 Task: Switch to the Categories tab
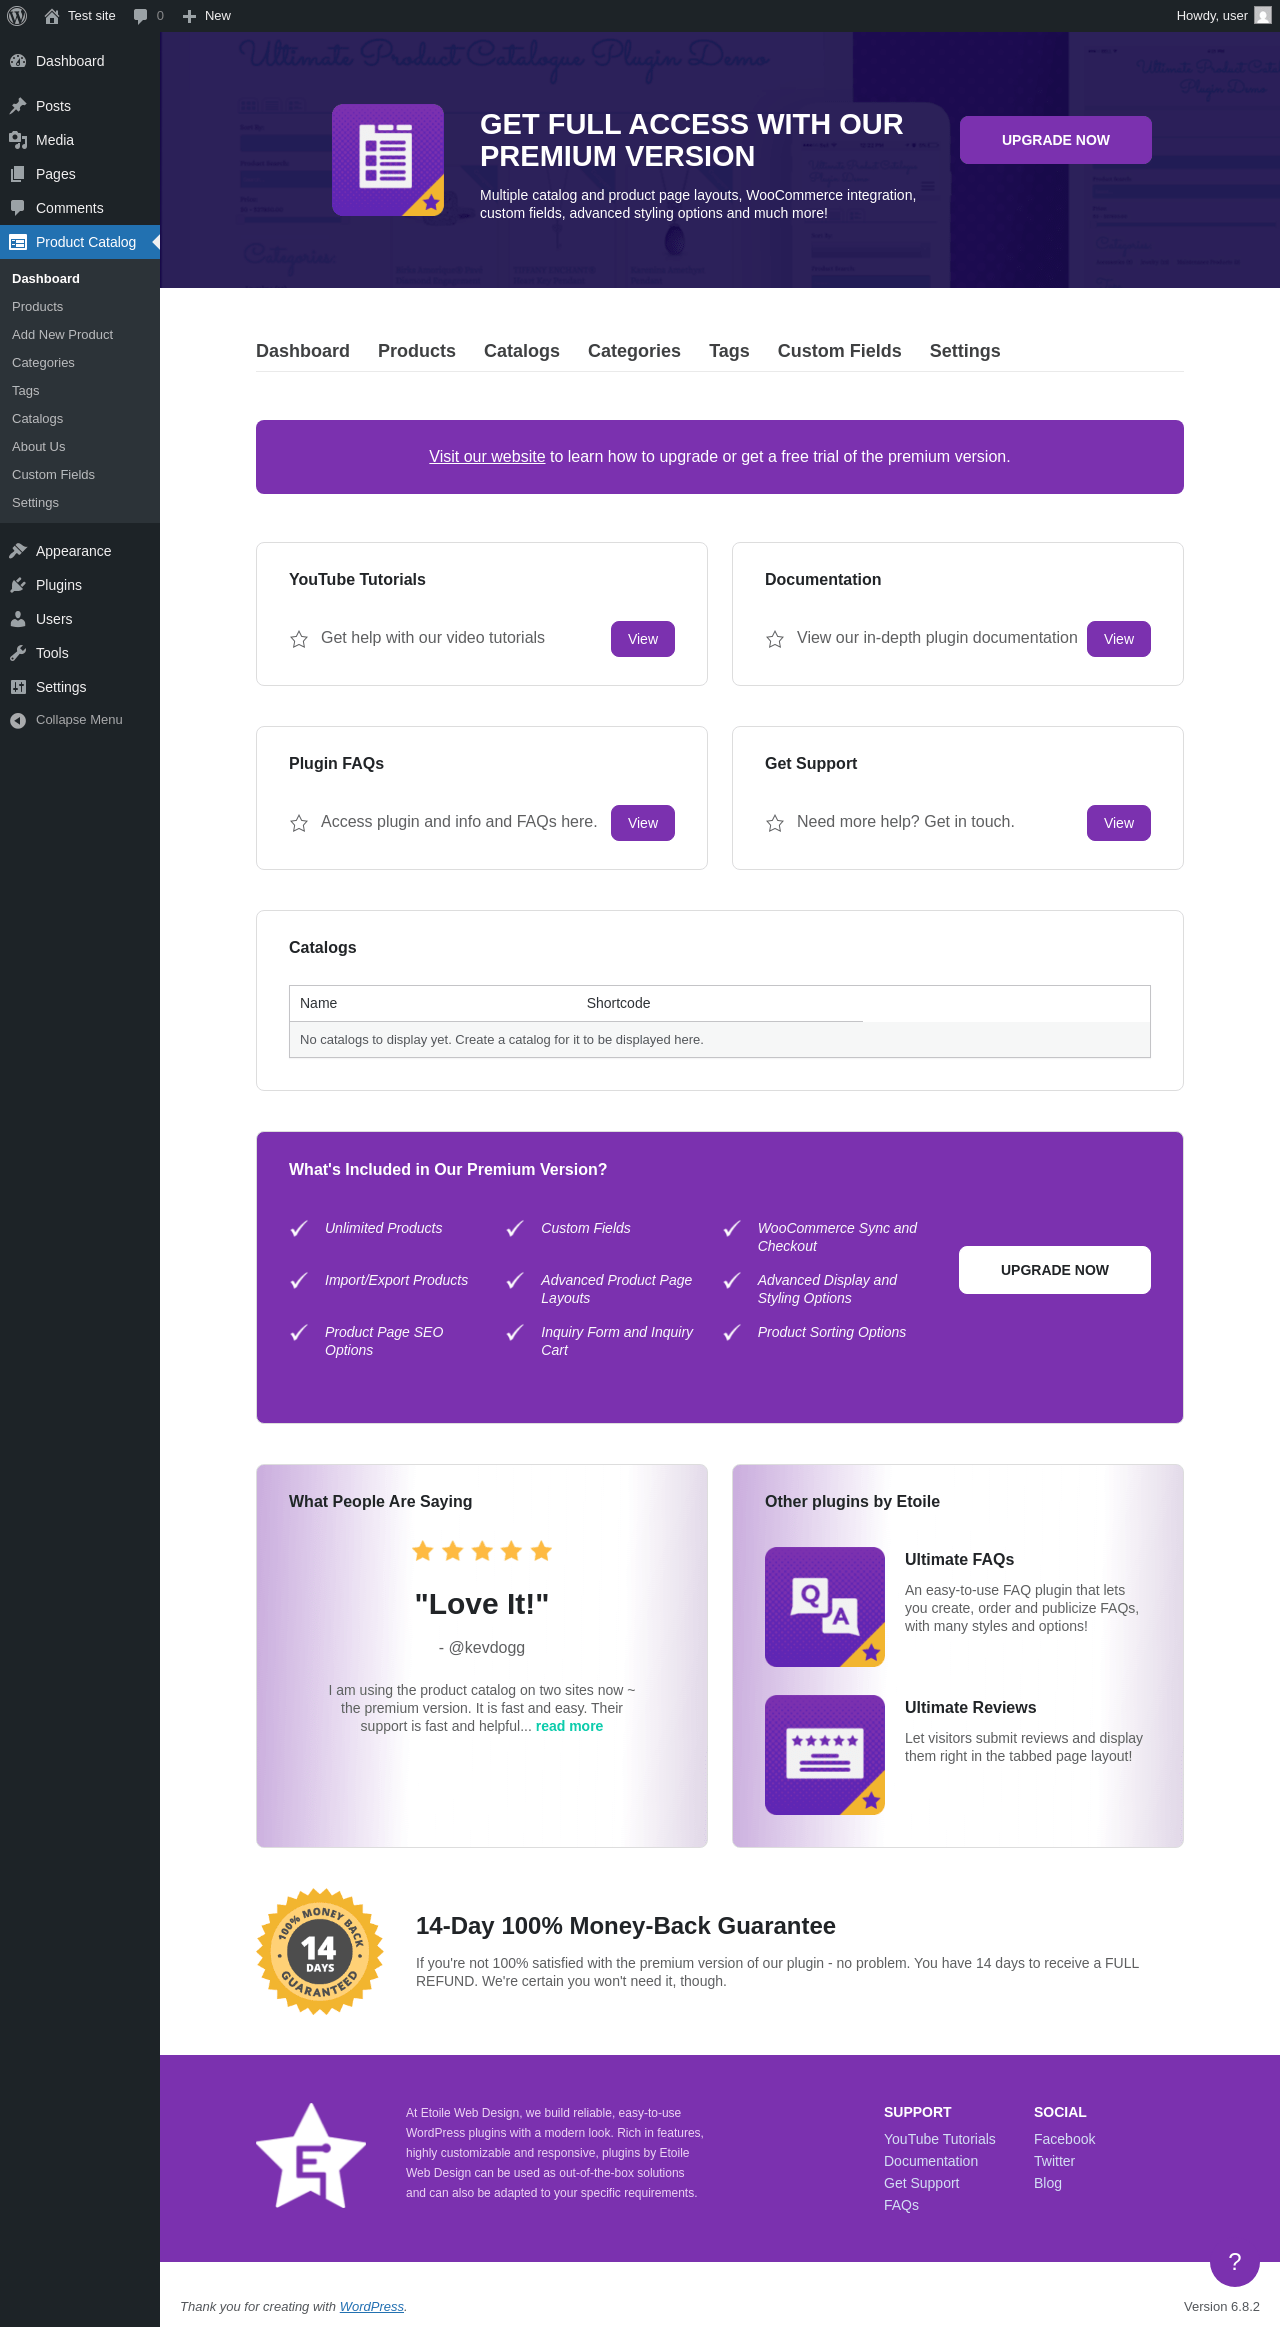[x=634, y=351]
